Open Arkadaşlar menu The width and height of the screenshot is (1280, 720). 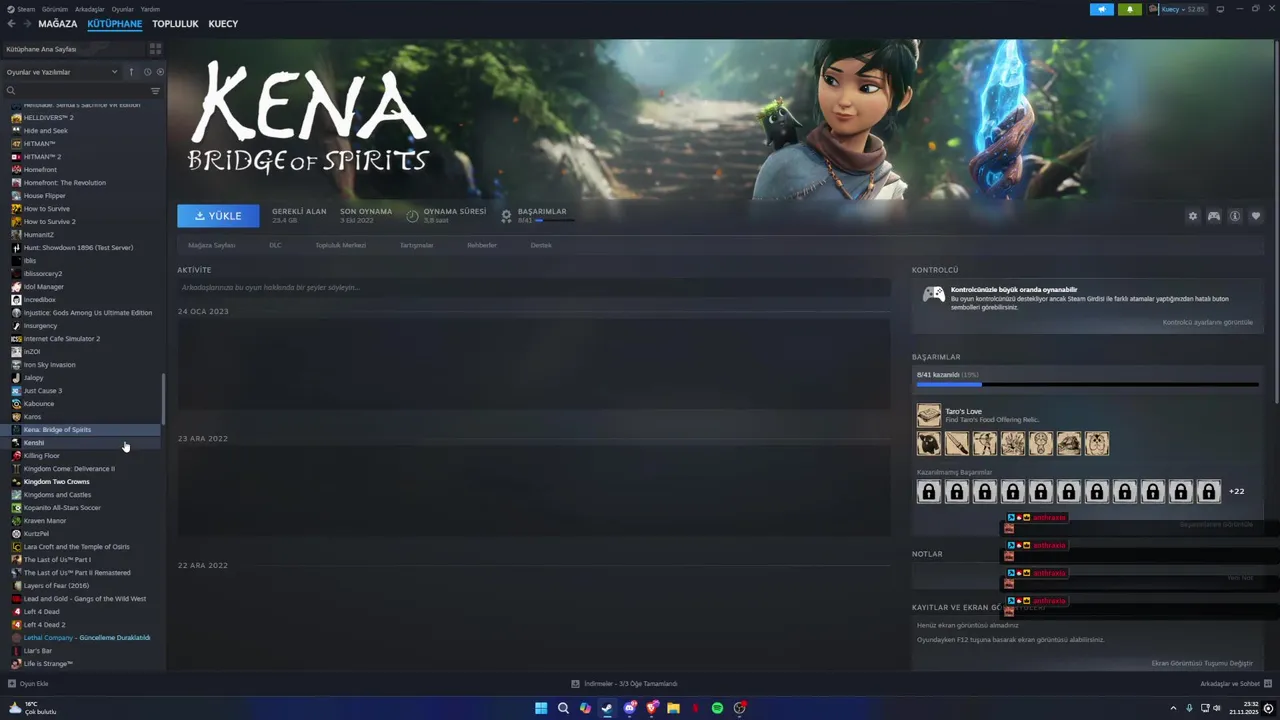point(90,9)
